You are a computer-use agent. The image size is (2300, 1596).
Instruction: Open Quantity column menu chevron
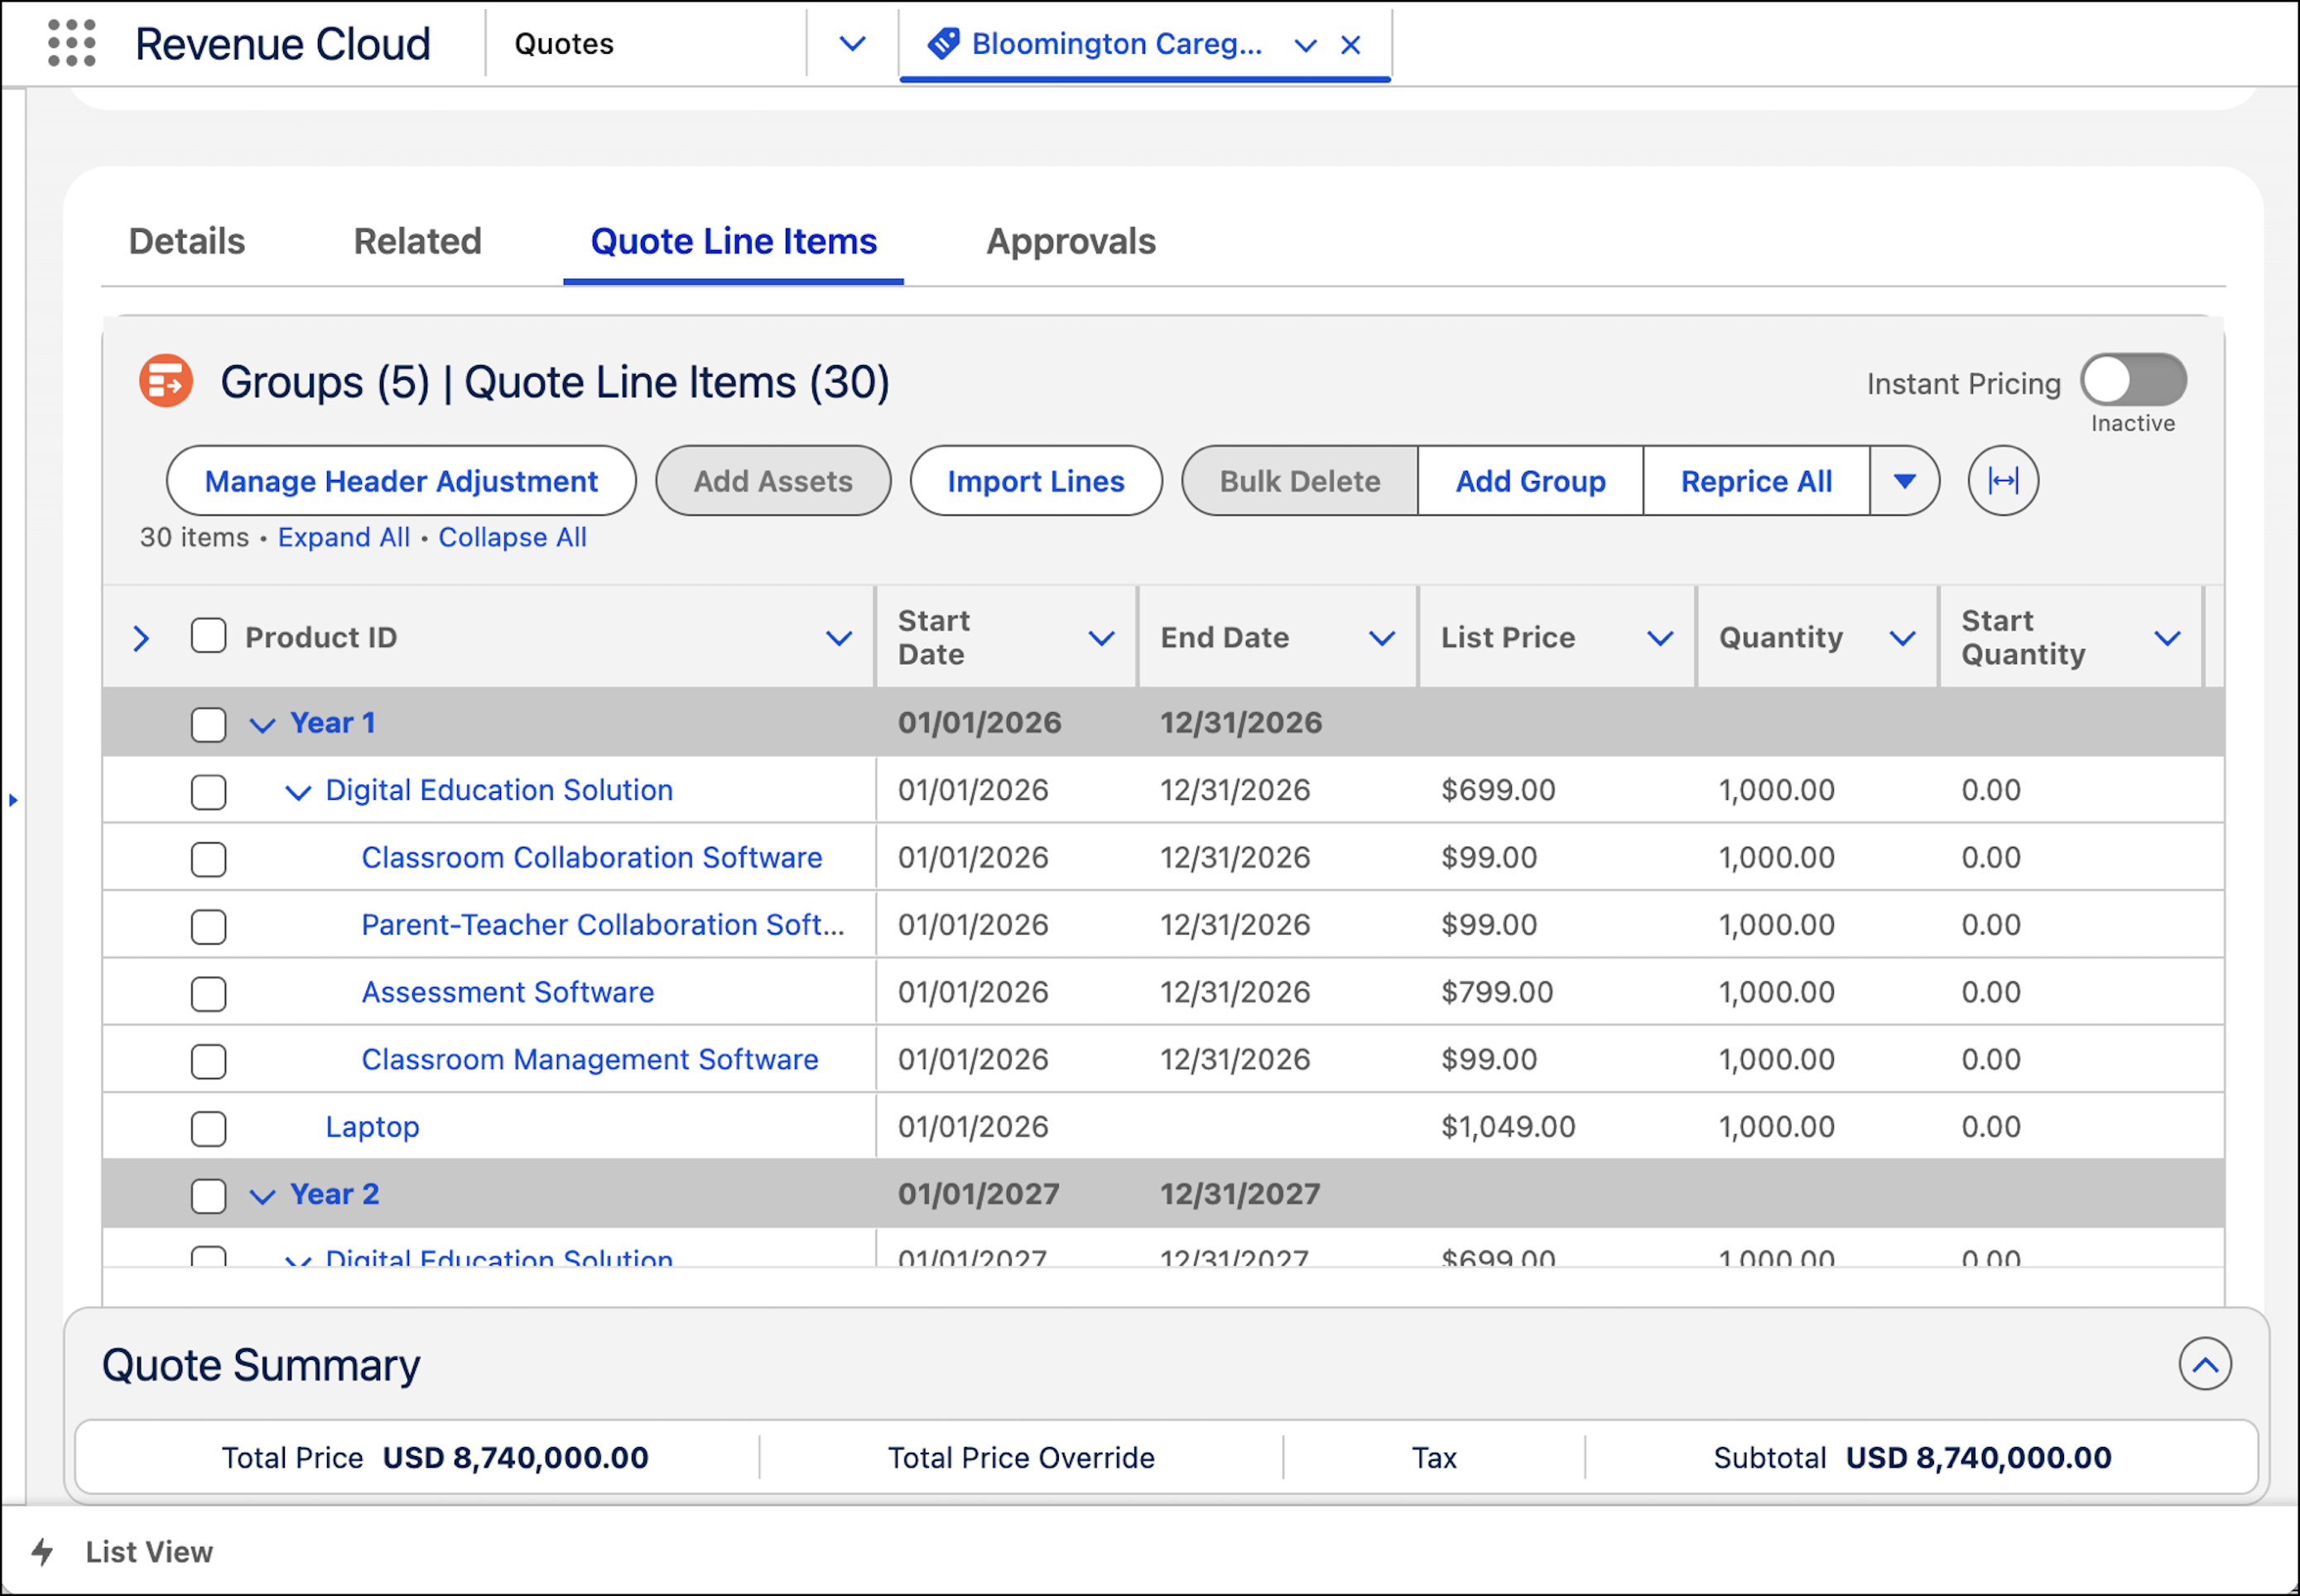coord(1902,638)
